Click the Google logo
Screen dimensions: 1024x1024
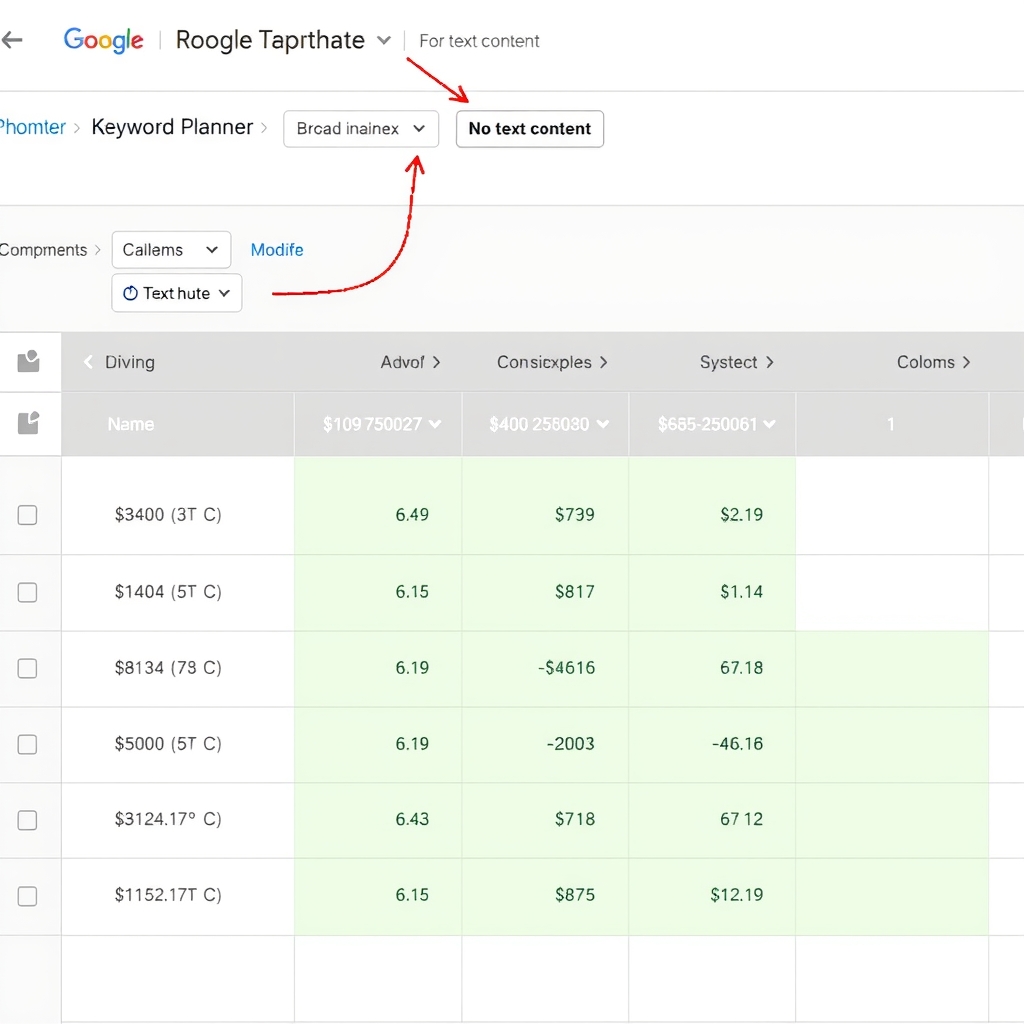(103, 40)
